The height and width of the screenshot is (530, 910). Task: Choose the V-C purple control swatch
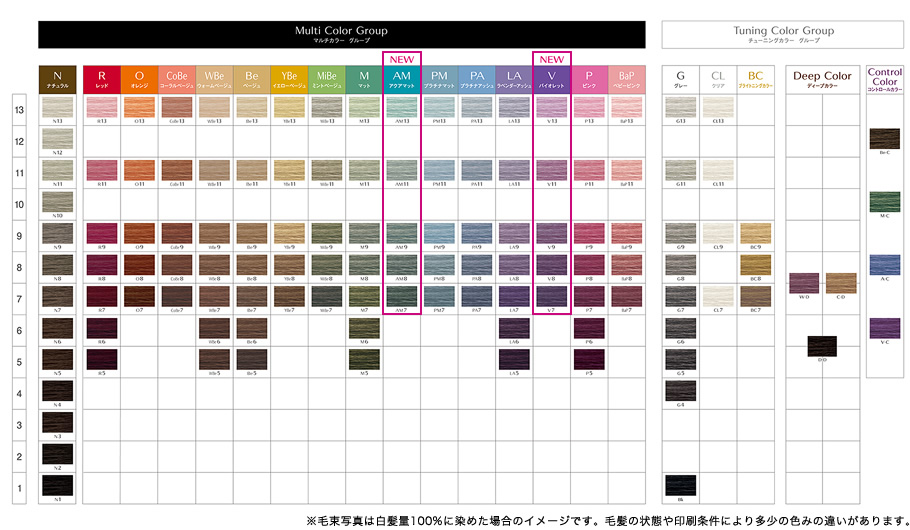[x=884, y=327]
